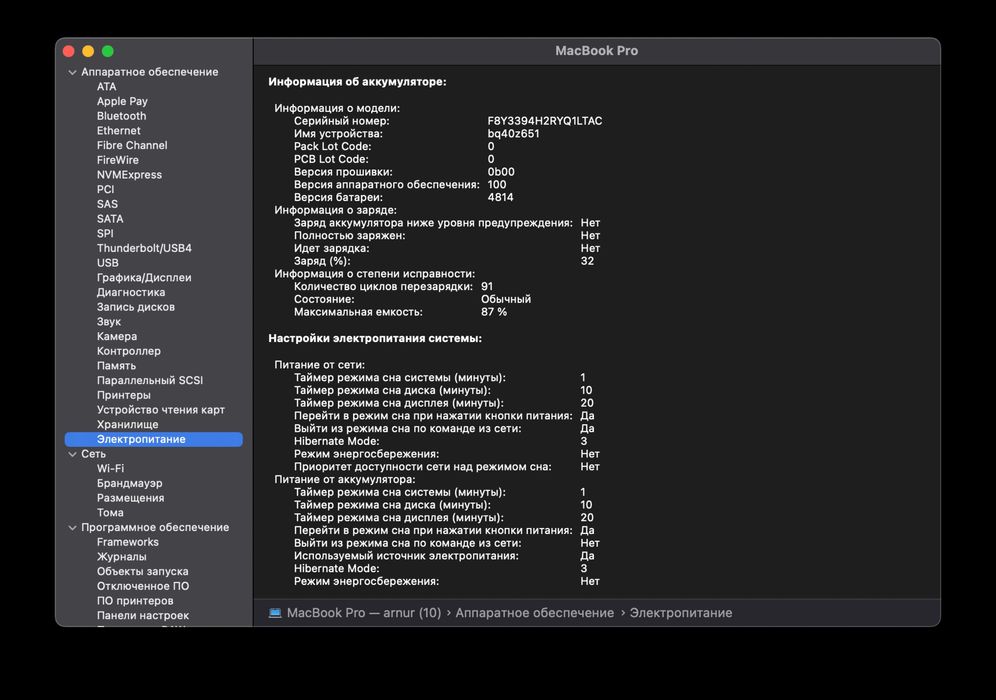This screenshot has height=700, width=996.
Task: Open Frameworks under software
Action: (128, 542)
